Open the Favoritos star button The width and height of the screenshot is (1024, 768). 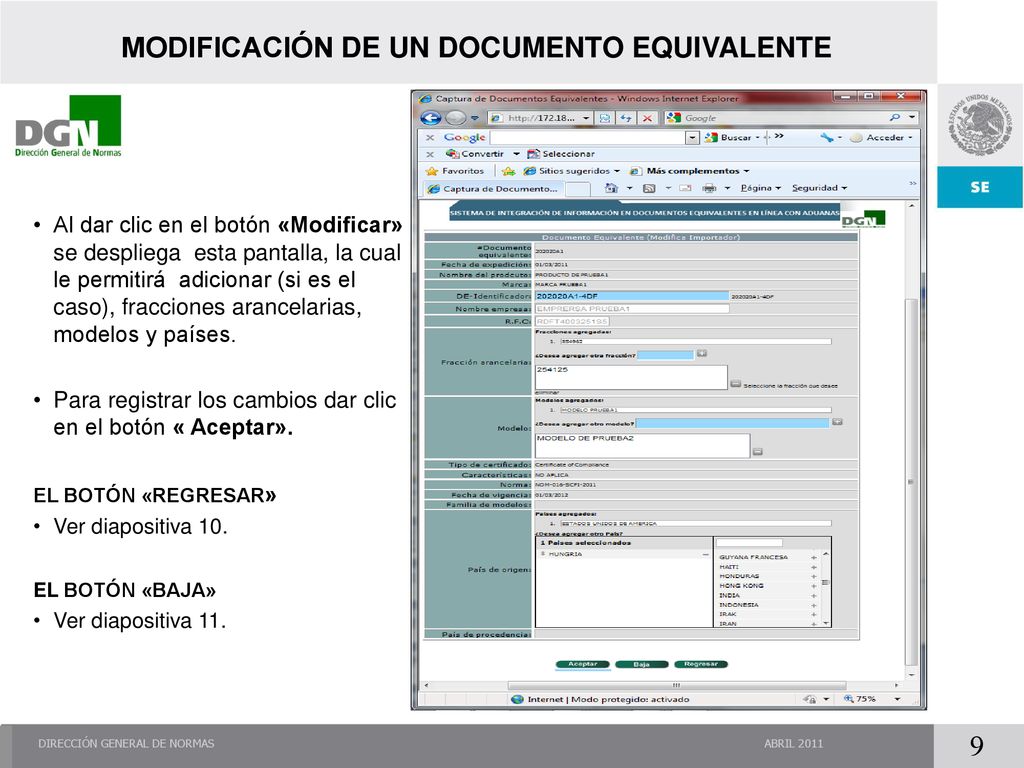[x=455, y=171]
